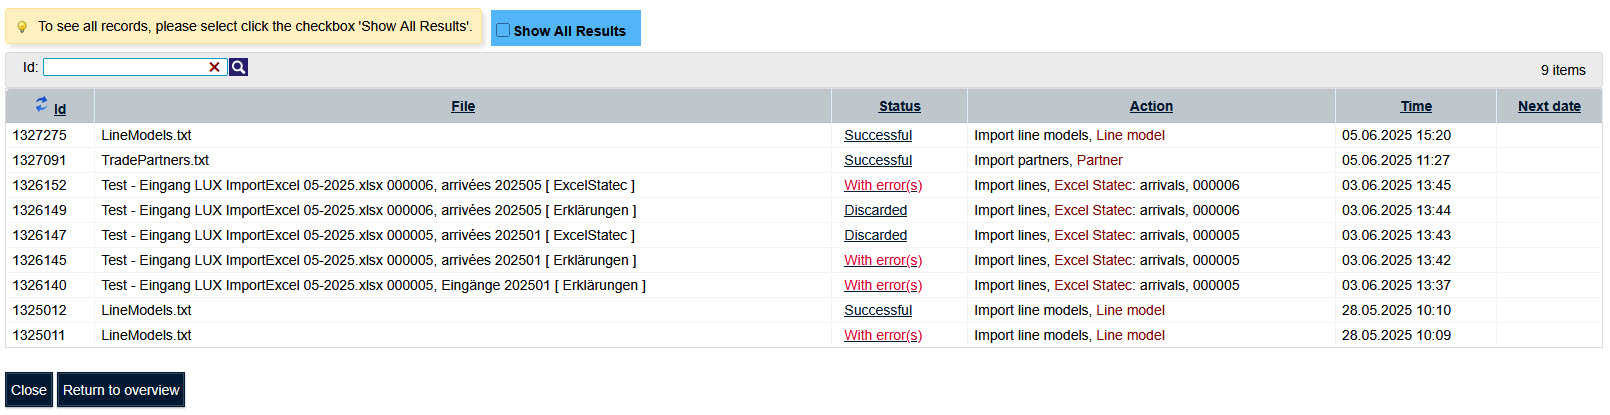Sort by the Action column header

point(1151,106)
